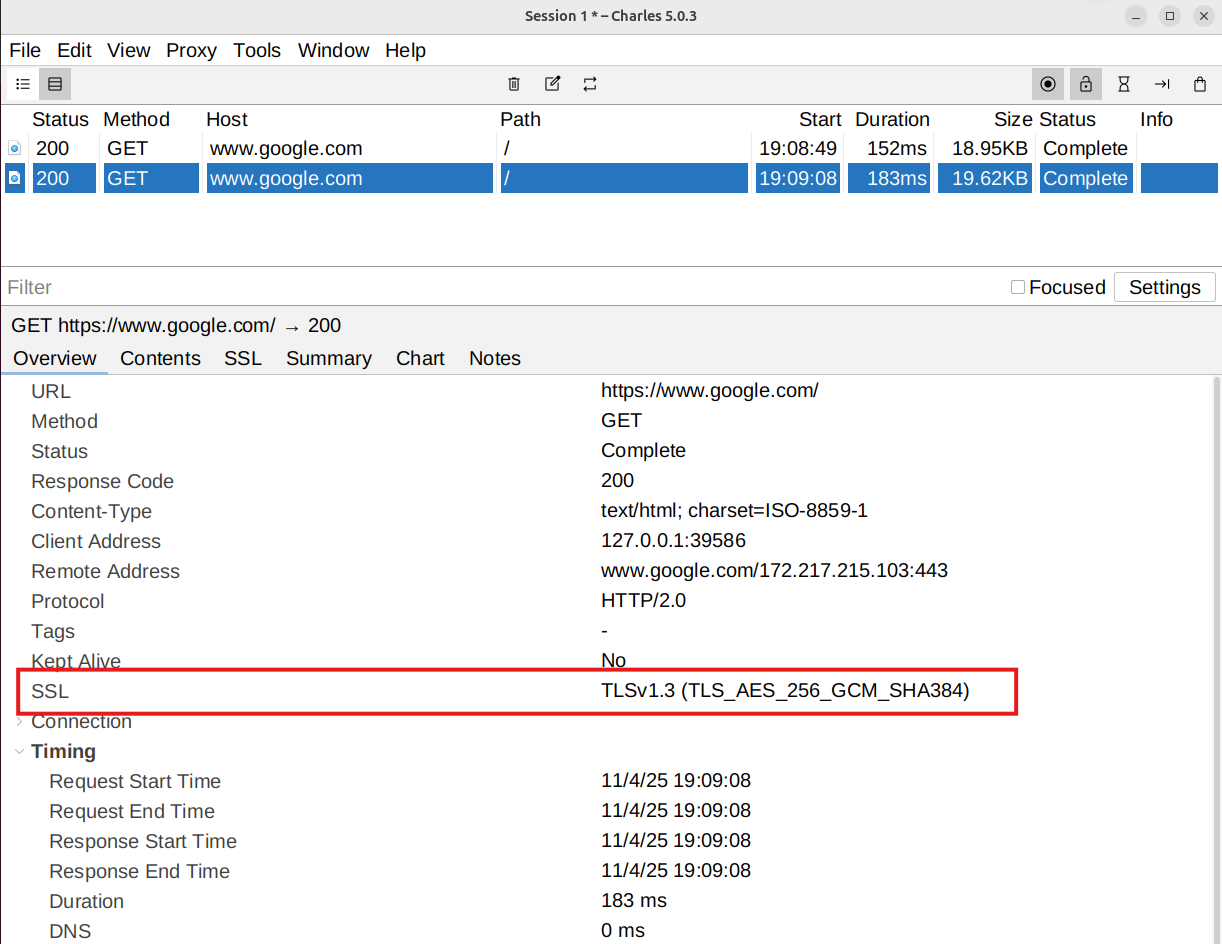Collapse the Timing section
The image size is (1222, 944).
(19, 751)
